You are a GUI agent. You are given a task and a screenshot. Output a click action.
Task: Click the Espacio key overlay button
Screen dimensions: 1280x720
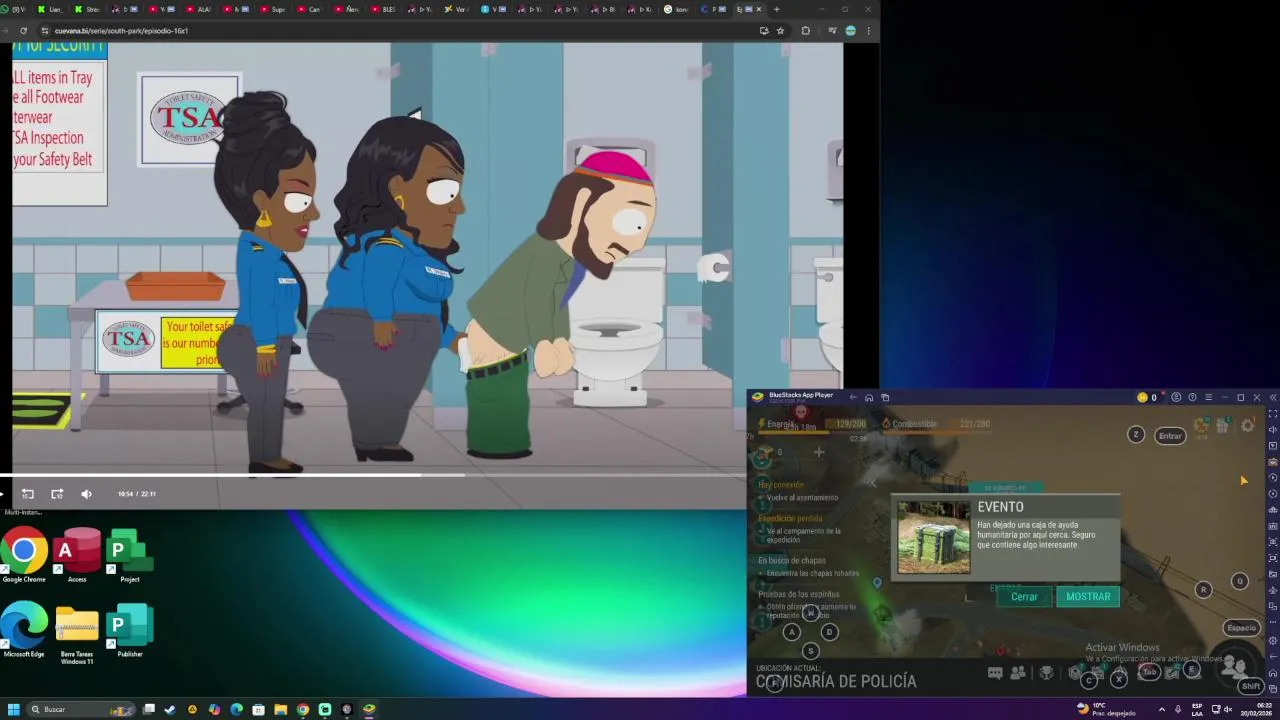1241,628
